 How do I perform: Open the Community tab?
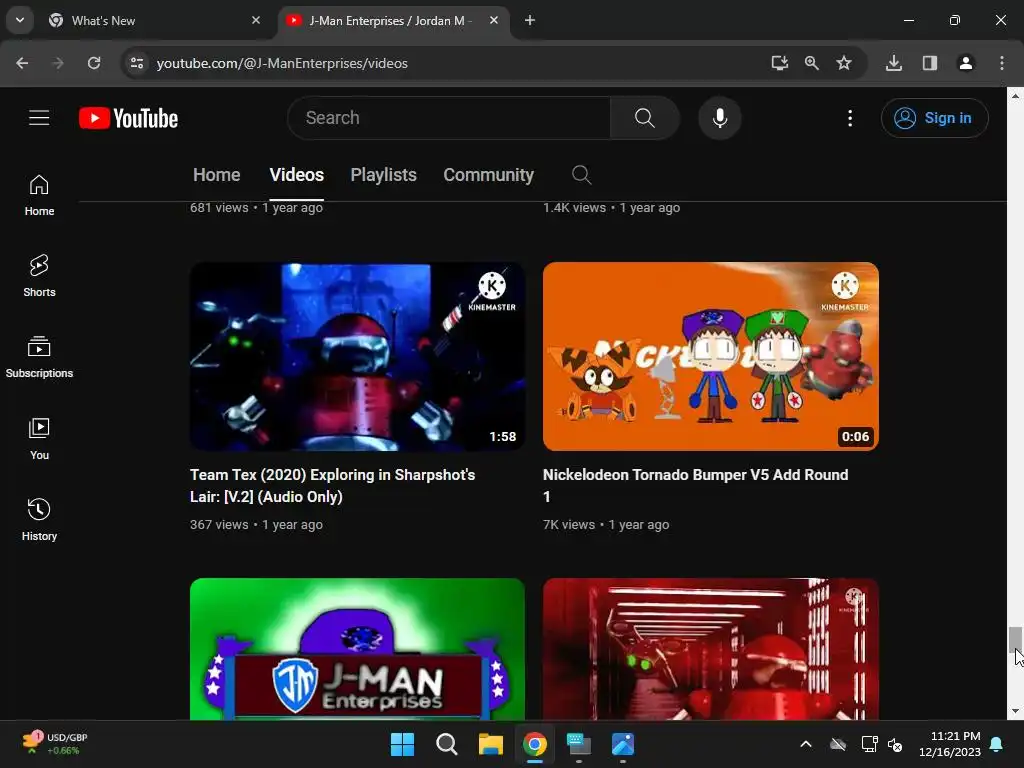tap(488, 174)
